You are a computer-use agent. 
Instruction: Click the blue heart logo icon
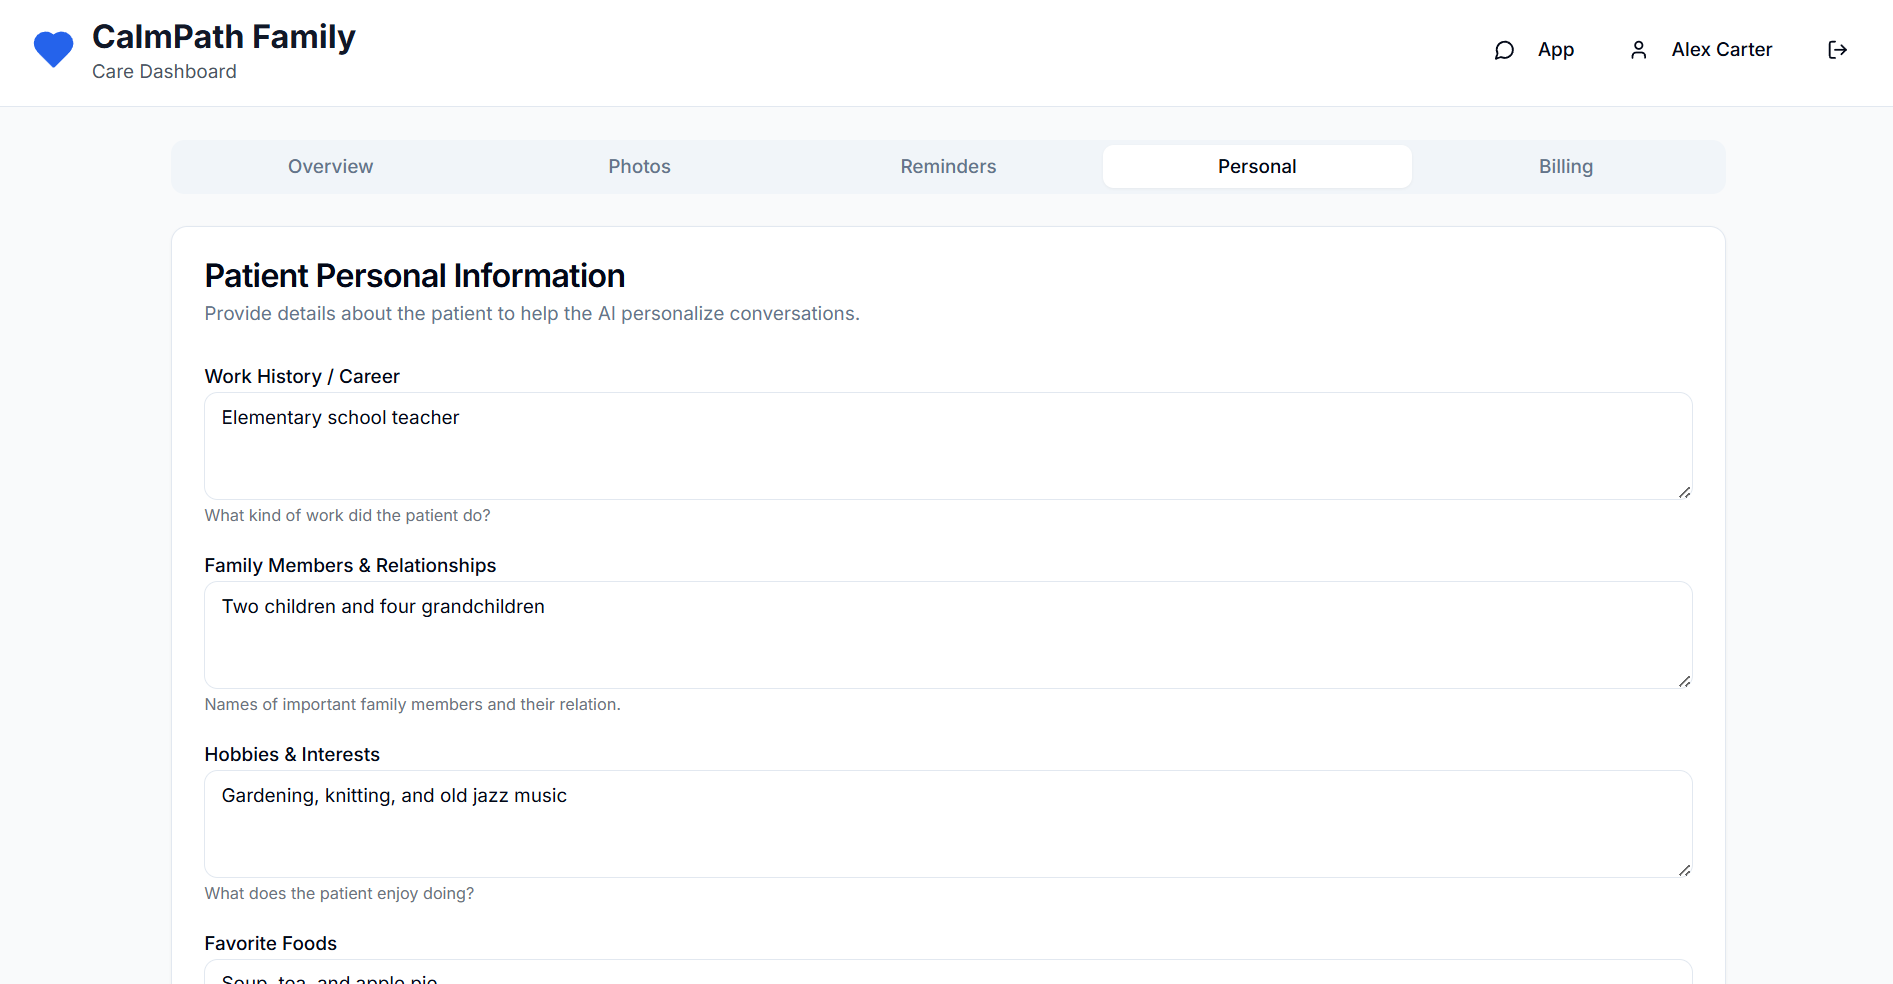tap(53, 49)
